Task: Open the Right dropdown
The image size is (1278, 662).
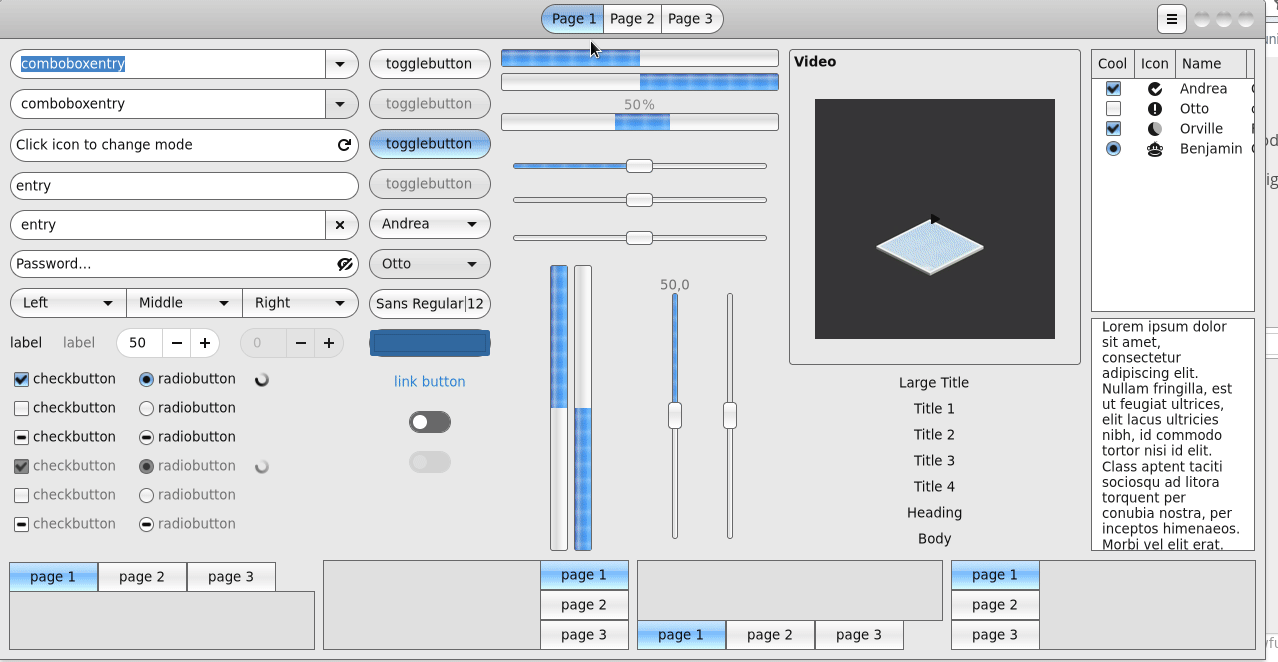Action: click(300, 303)
